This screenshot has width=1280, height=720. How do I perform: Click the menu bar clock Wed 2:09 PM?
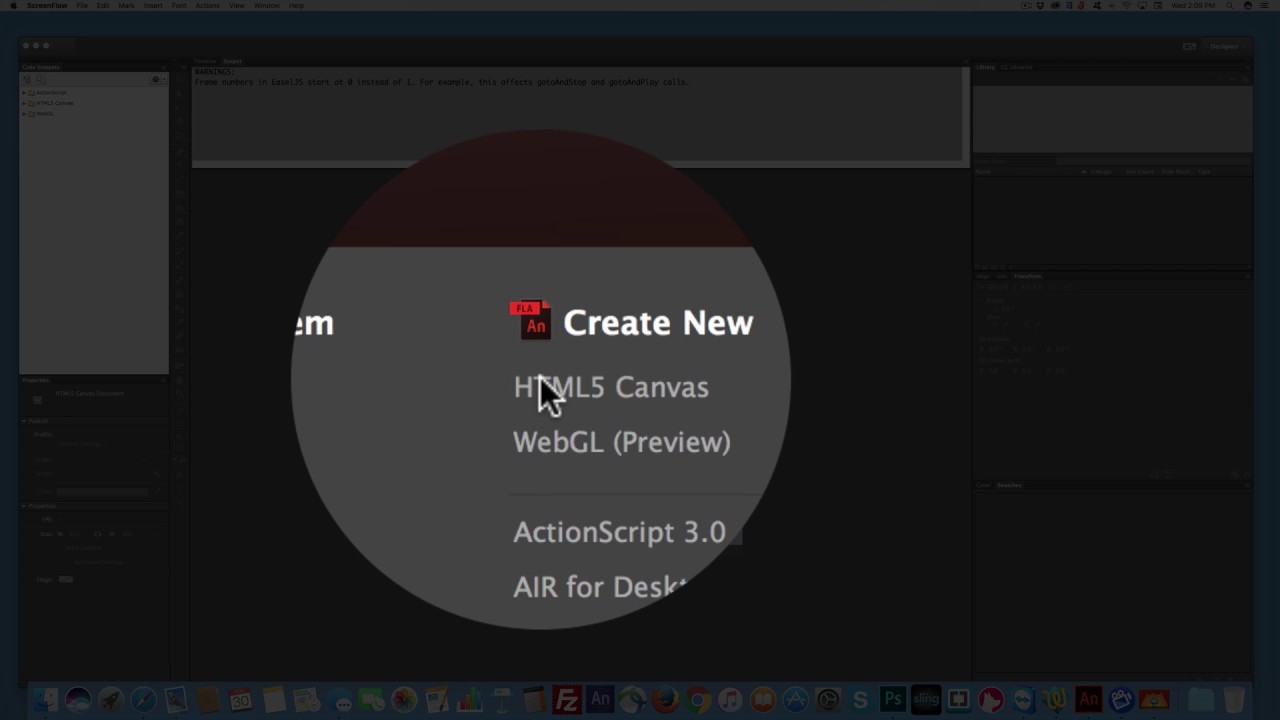point(1192,5)
